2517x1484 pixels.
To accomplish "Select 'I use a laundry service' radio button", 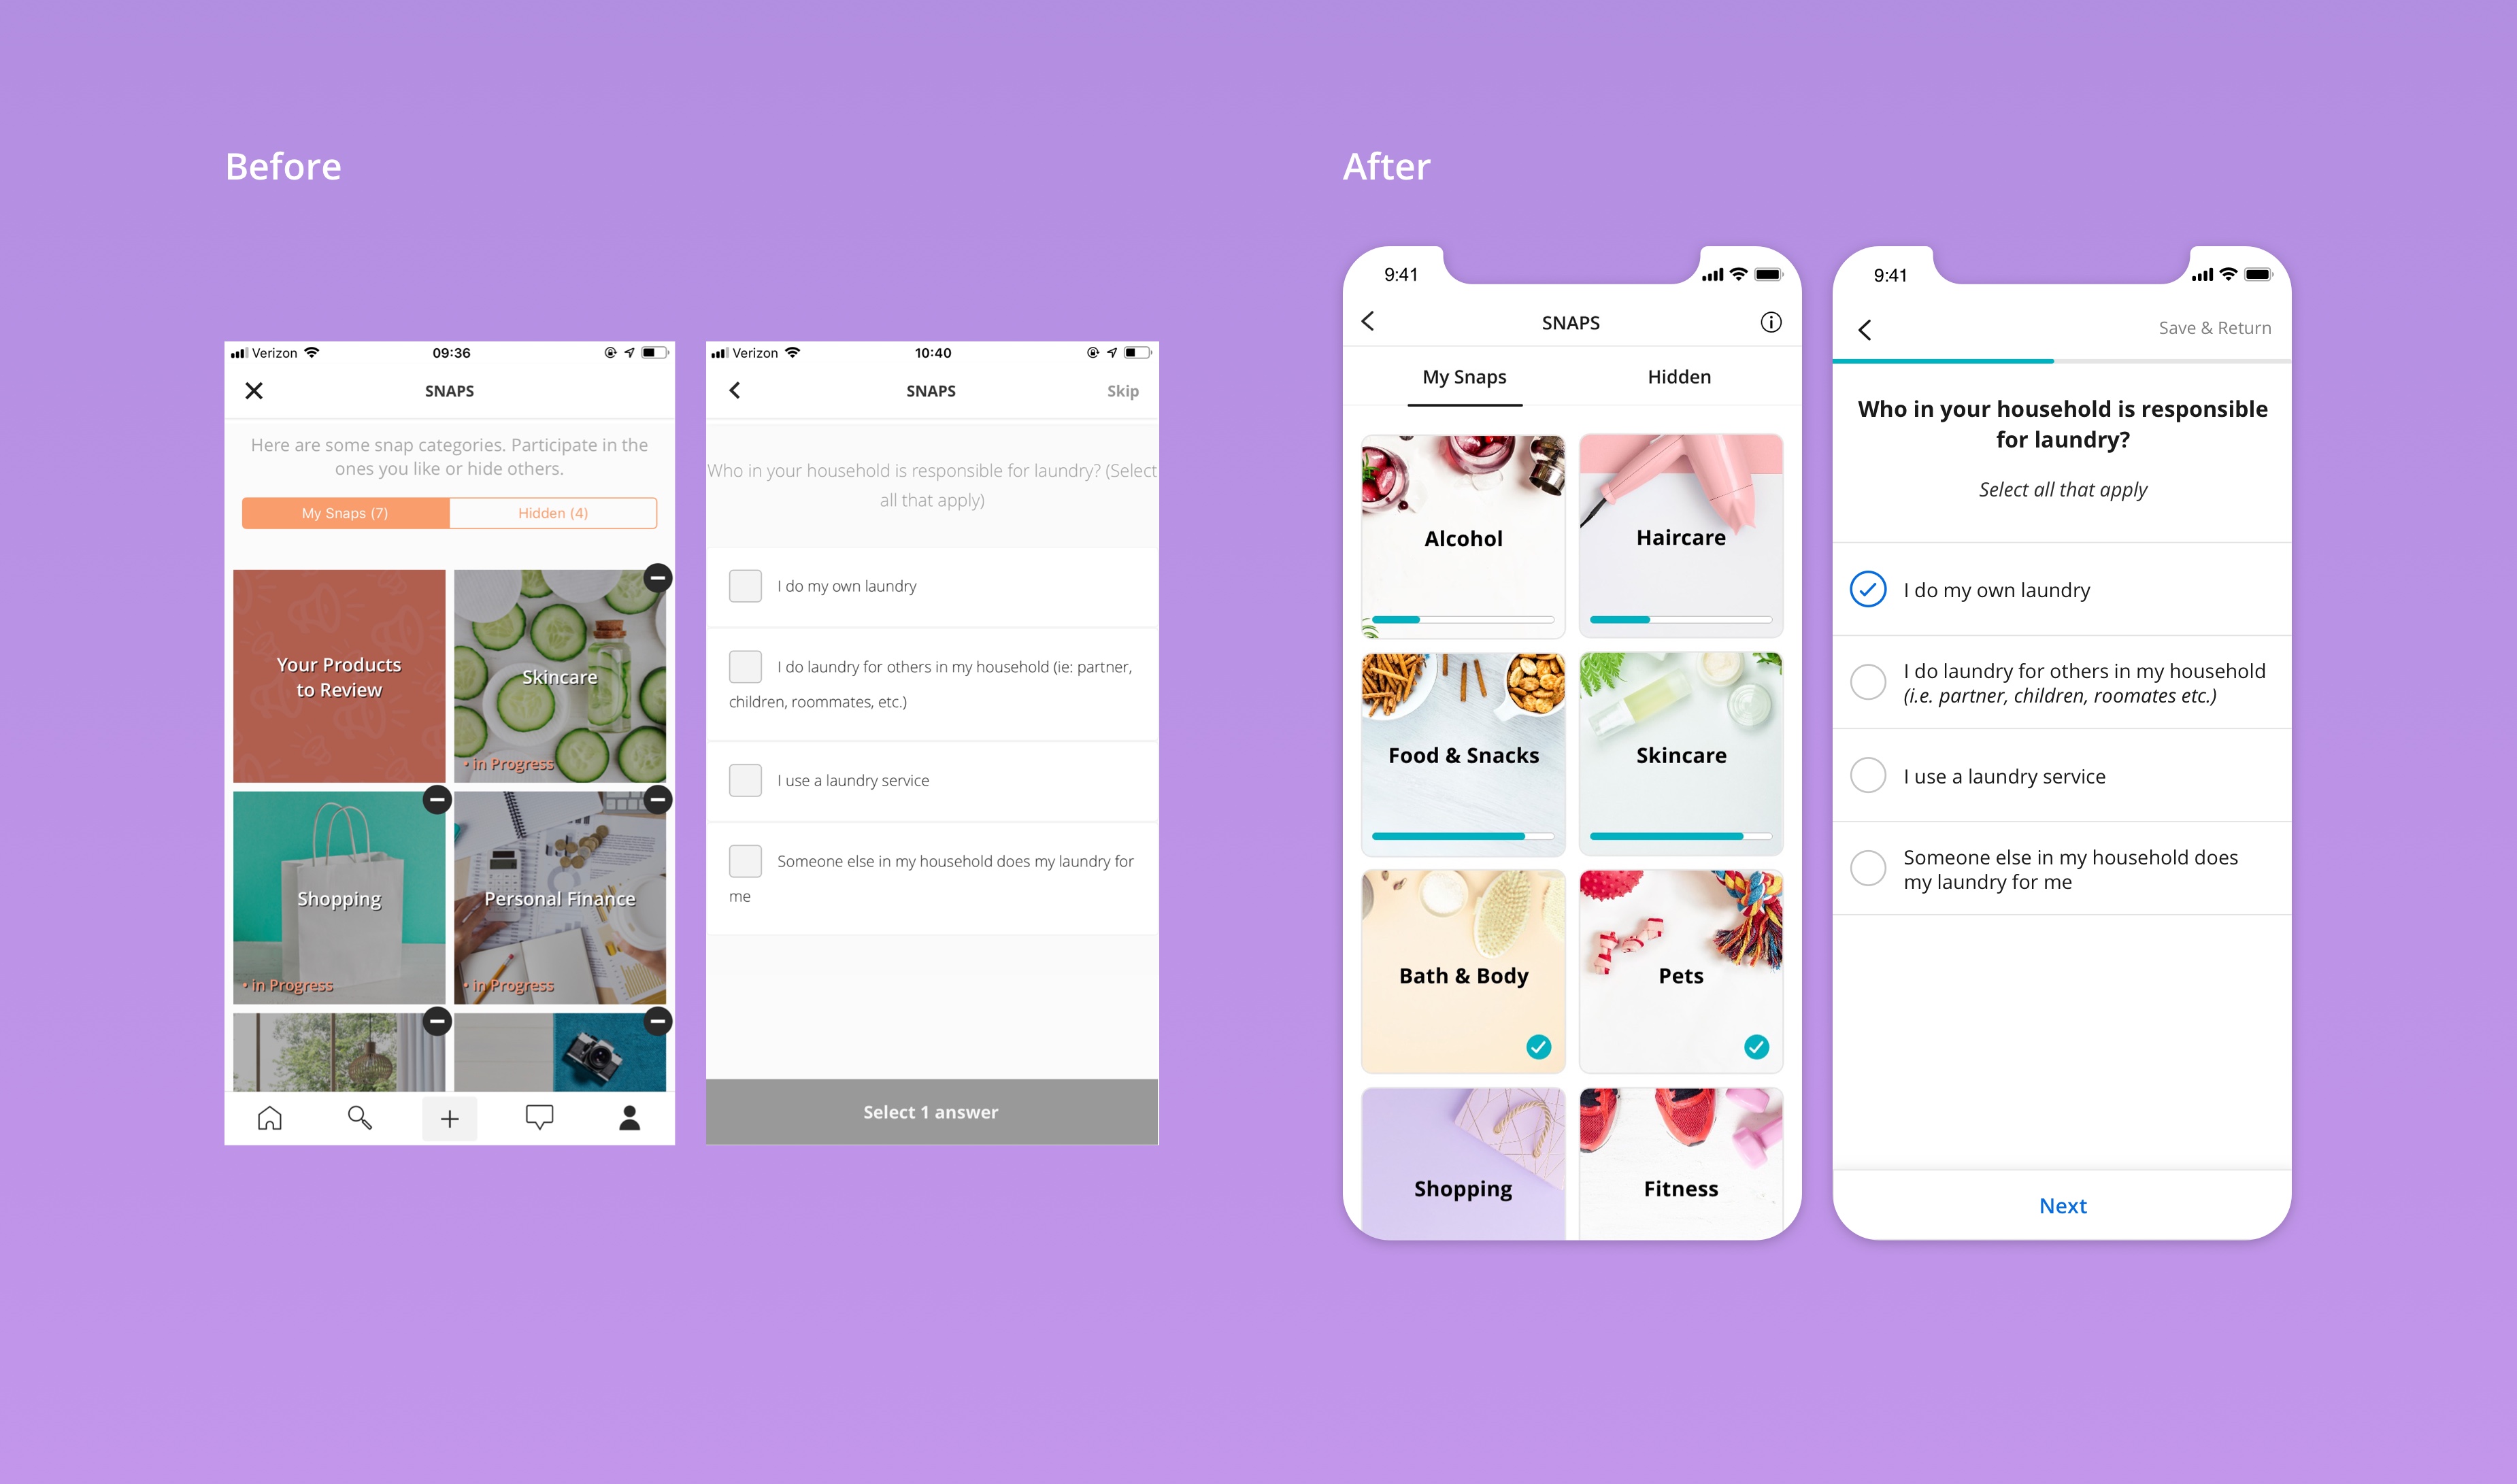I will pos(1867,774).
